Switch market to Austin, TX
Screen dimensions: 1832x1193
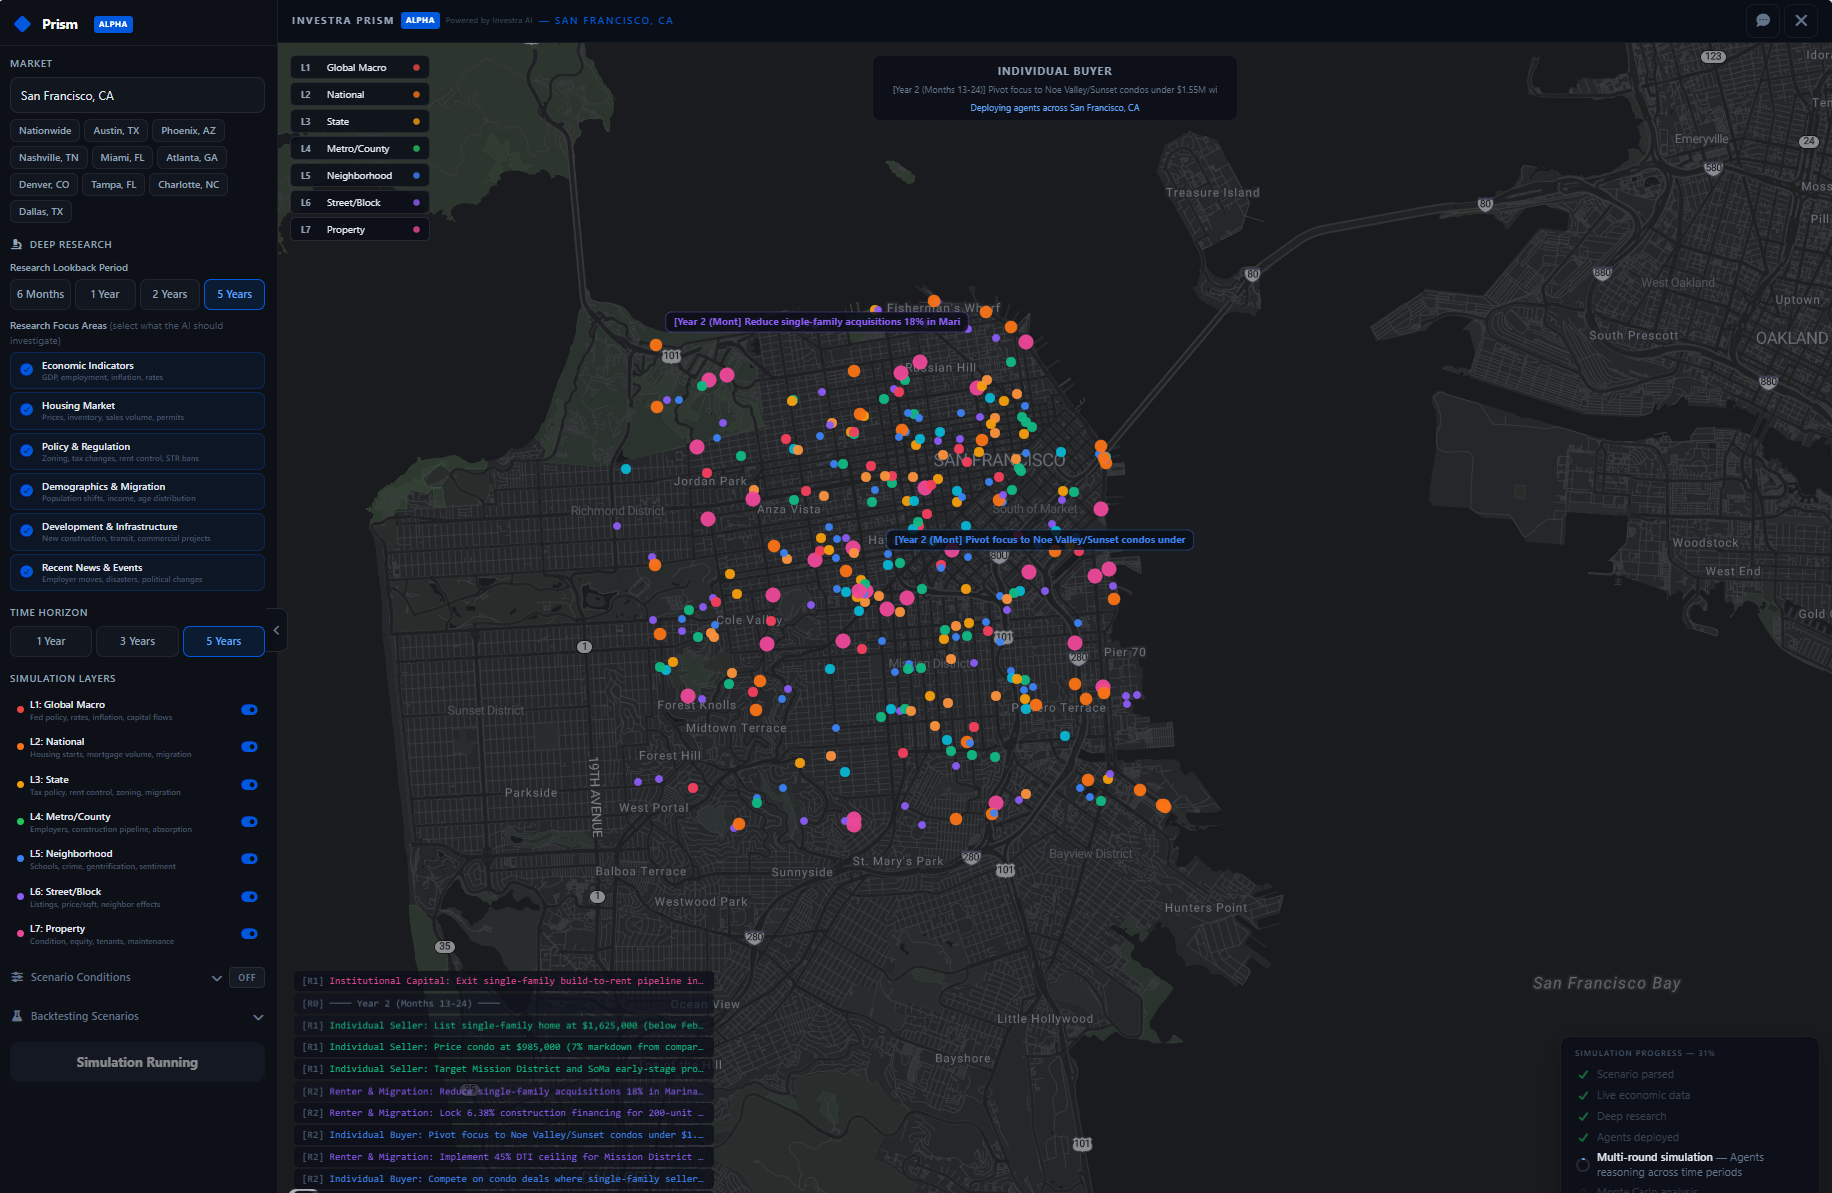click(115, 130)
